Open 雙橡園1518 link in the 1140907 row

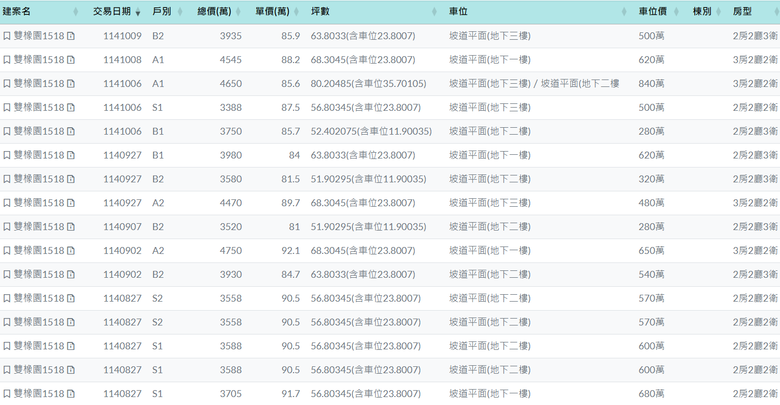click(39, 227)
